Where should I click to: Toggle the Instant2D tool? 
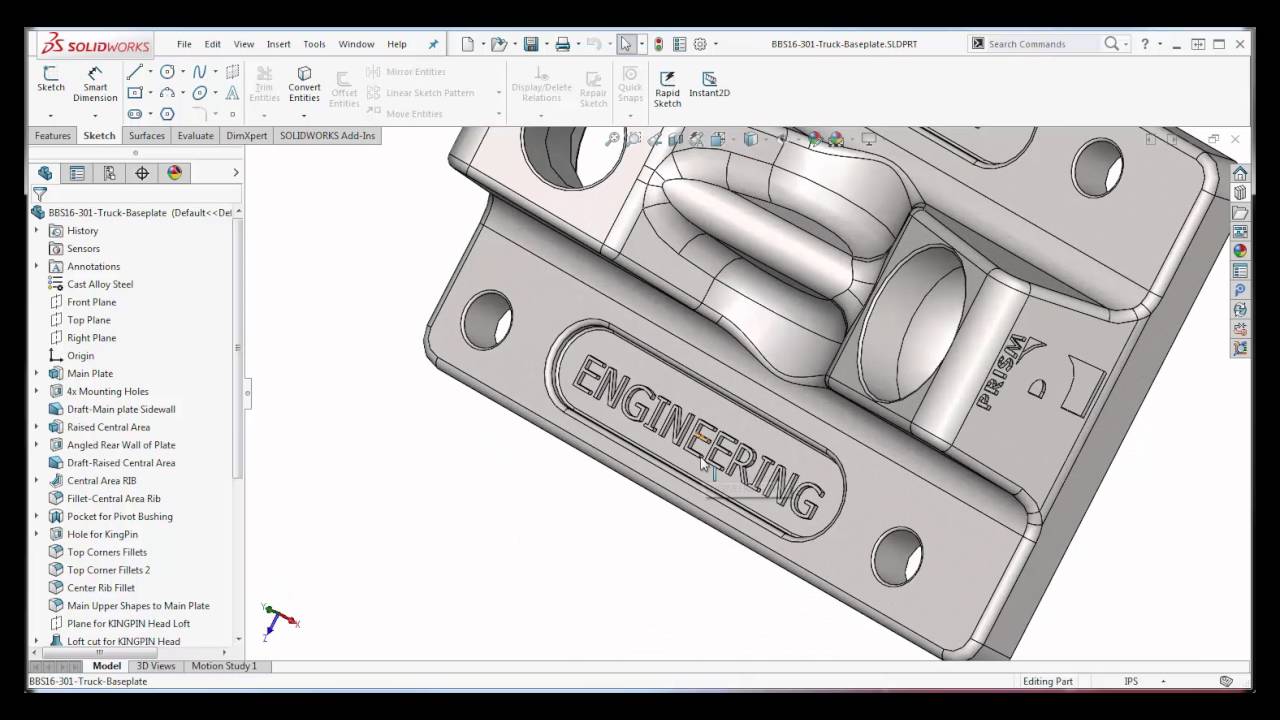(709, 84)
